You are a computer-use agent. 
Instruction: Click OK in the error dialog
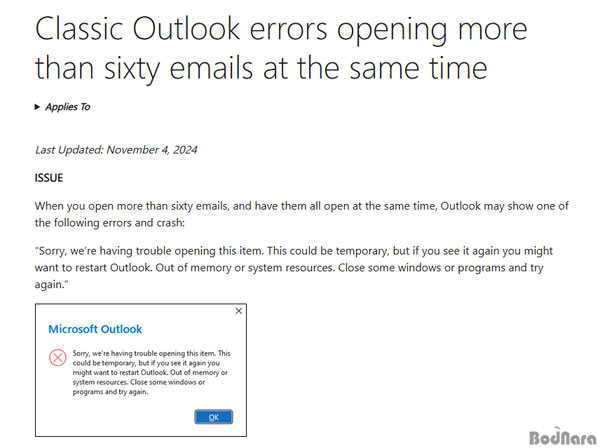pyautogui.click(x=214, y=417)
